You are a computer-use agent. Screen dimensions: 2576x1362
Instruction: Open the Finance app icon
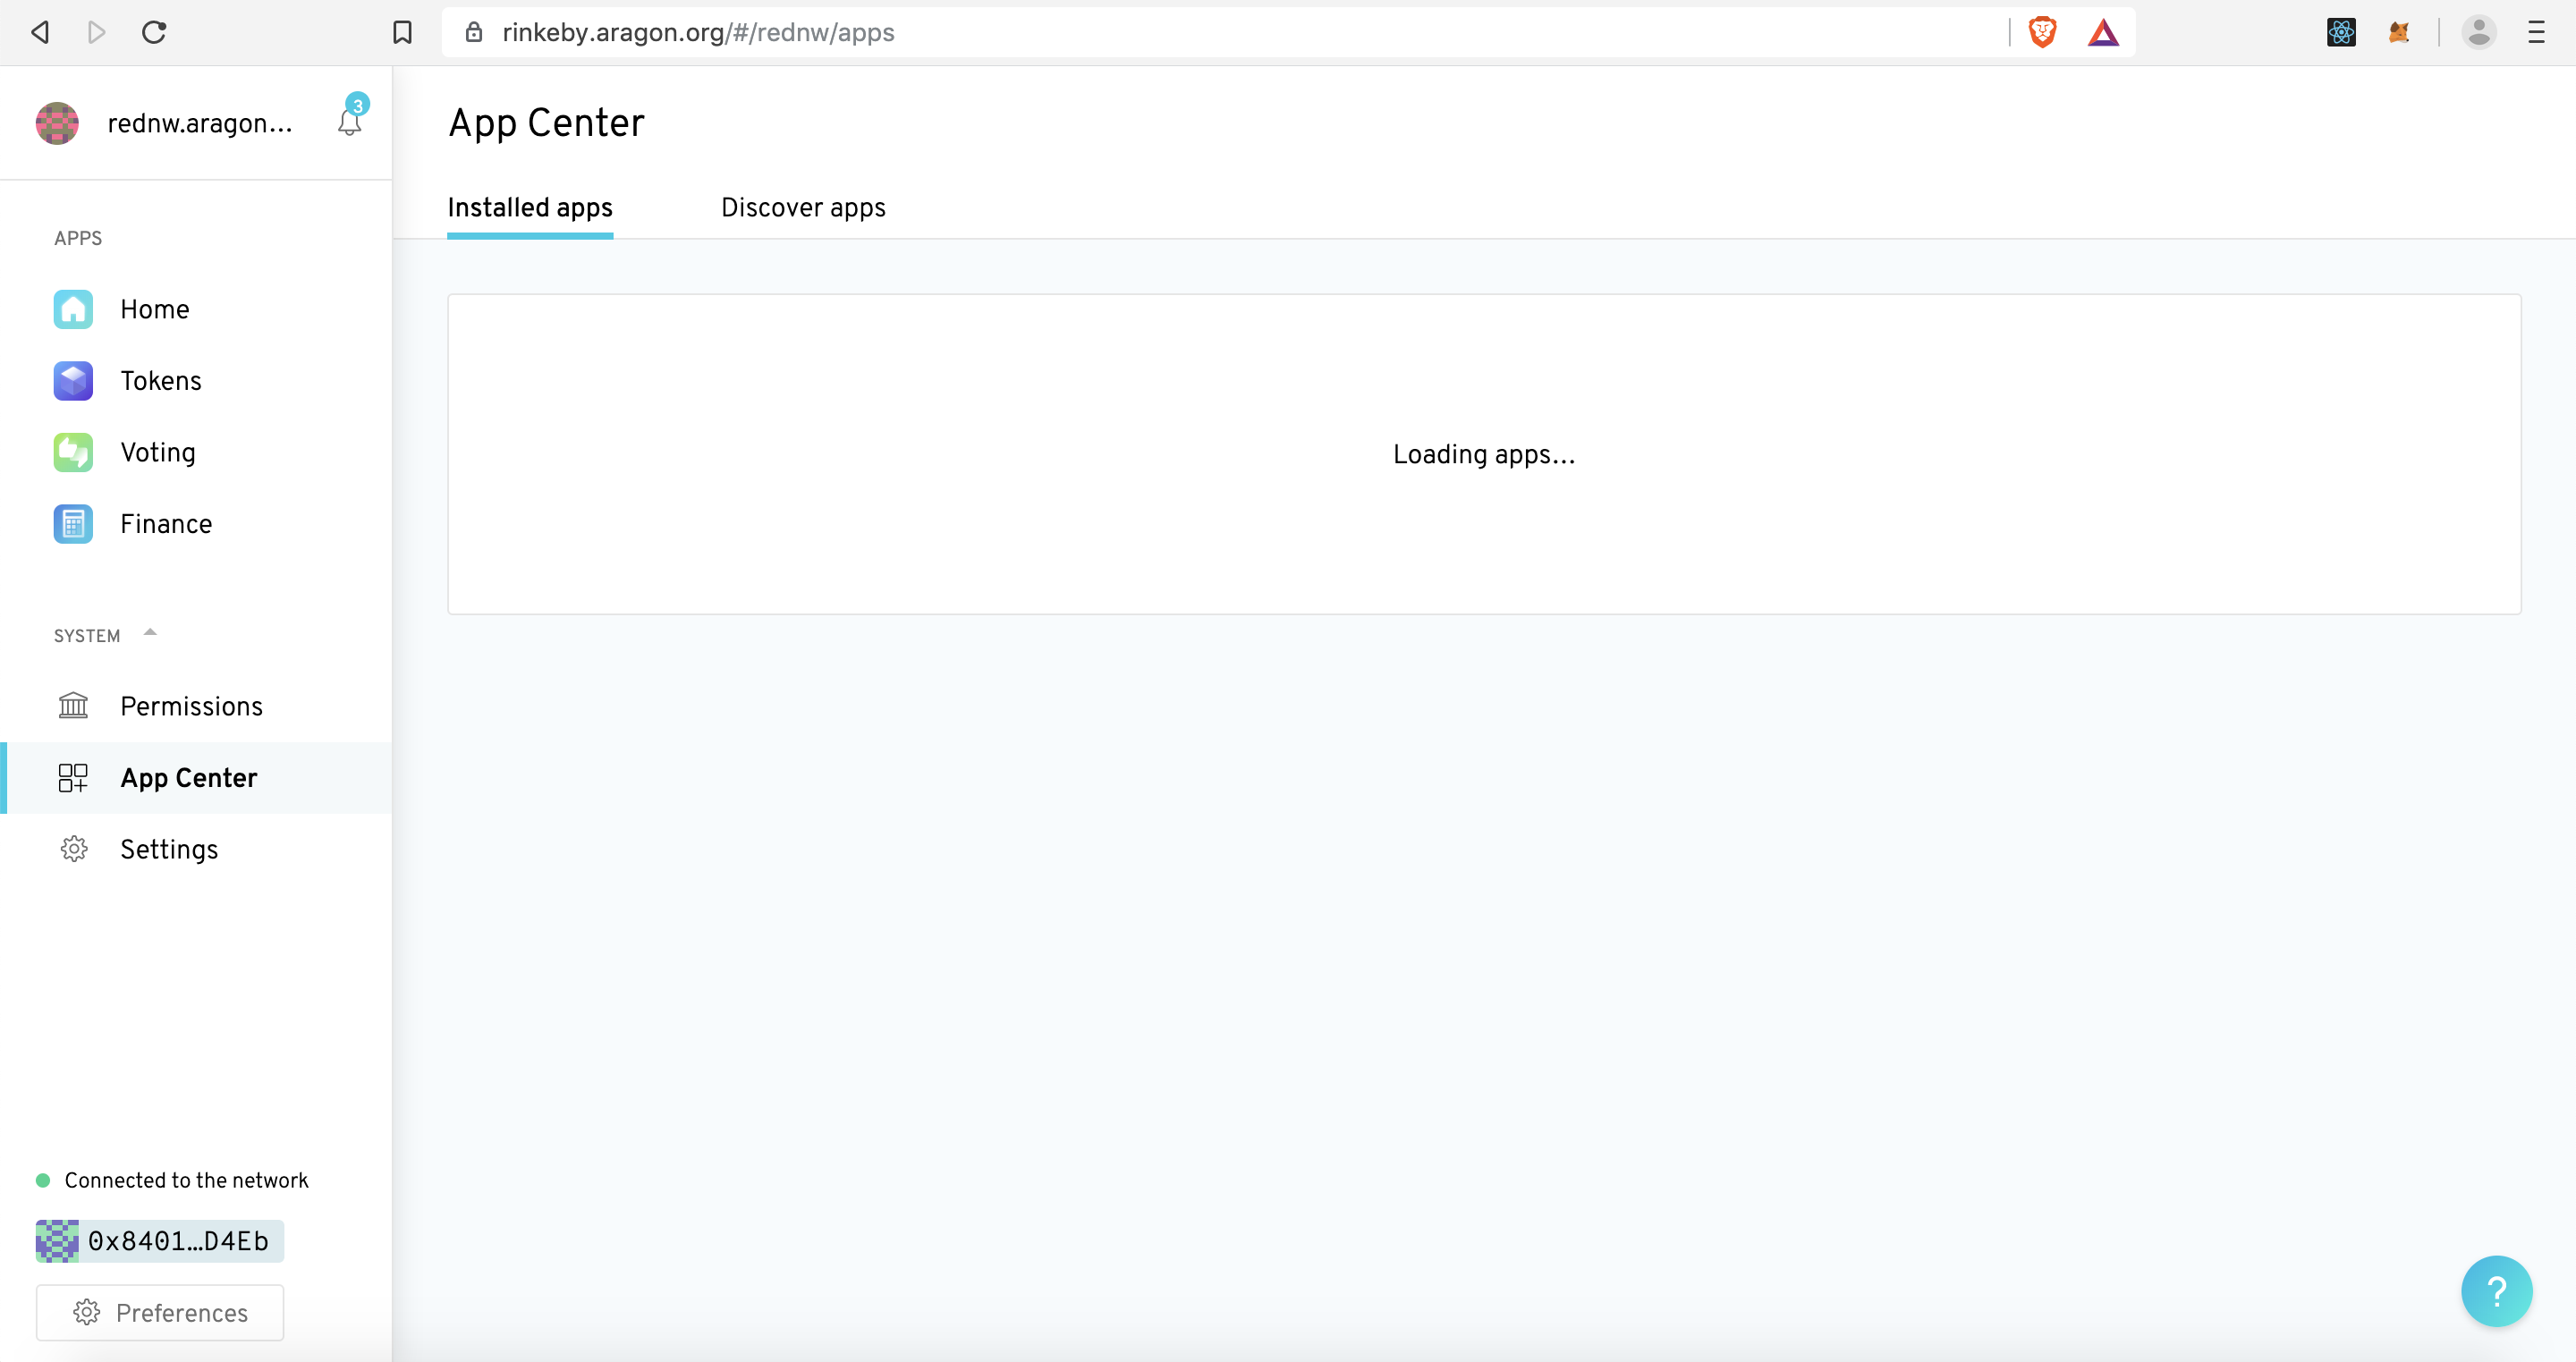point(73,523)
